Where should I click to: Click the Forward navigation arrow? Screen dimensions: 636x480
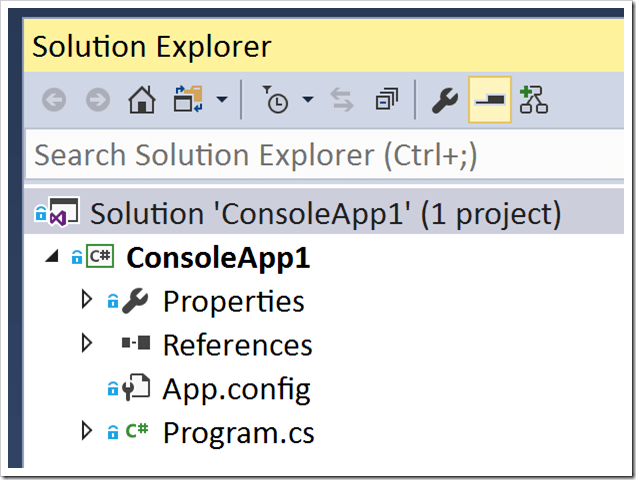click(x=98, y=99)
